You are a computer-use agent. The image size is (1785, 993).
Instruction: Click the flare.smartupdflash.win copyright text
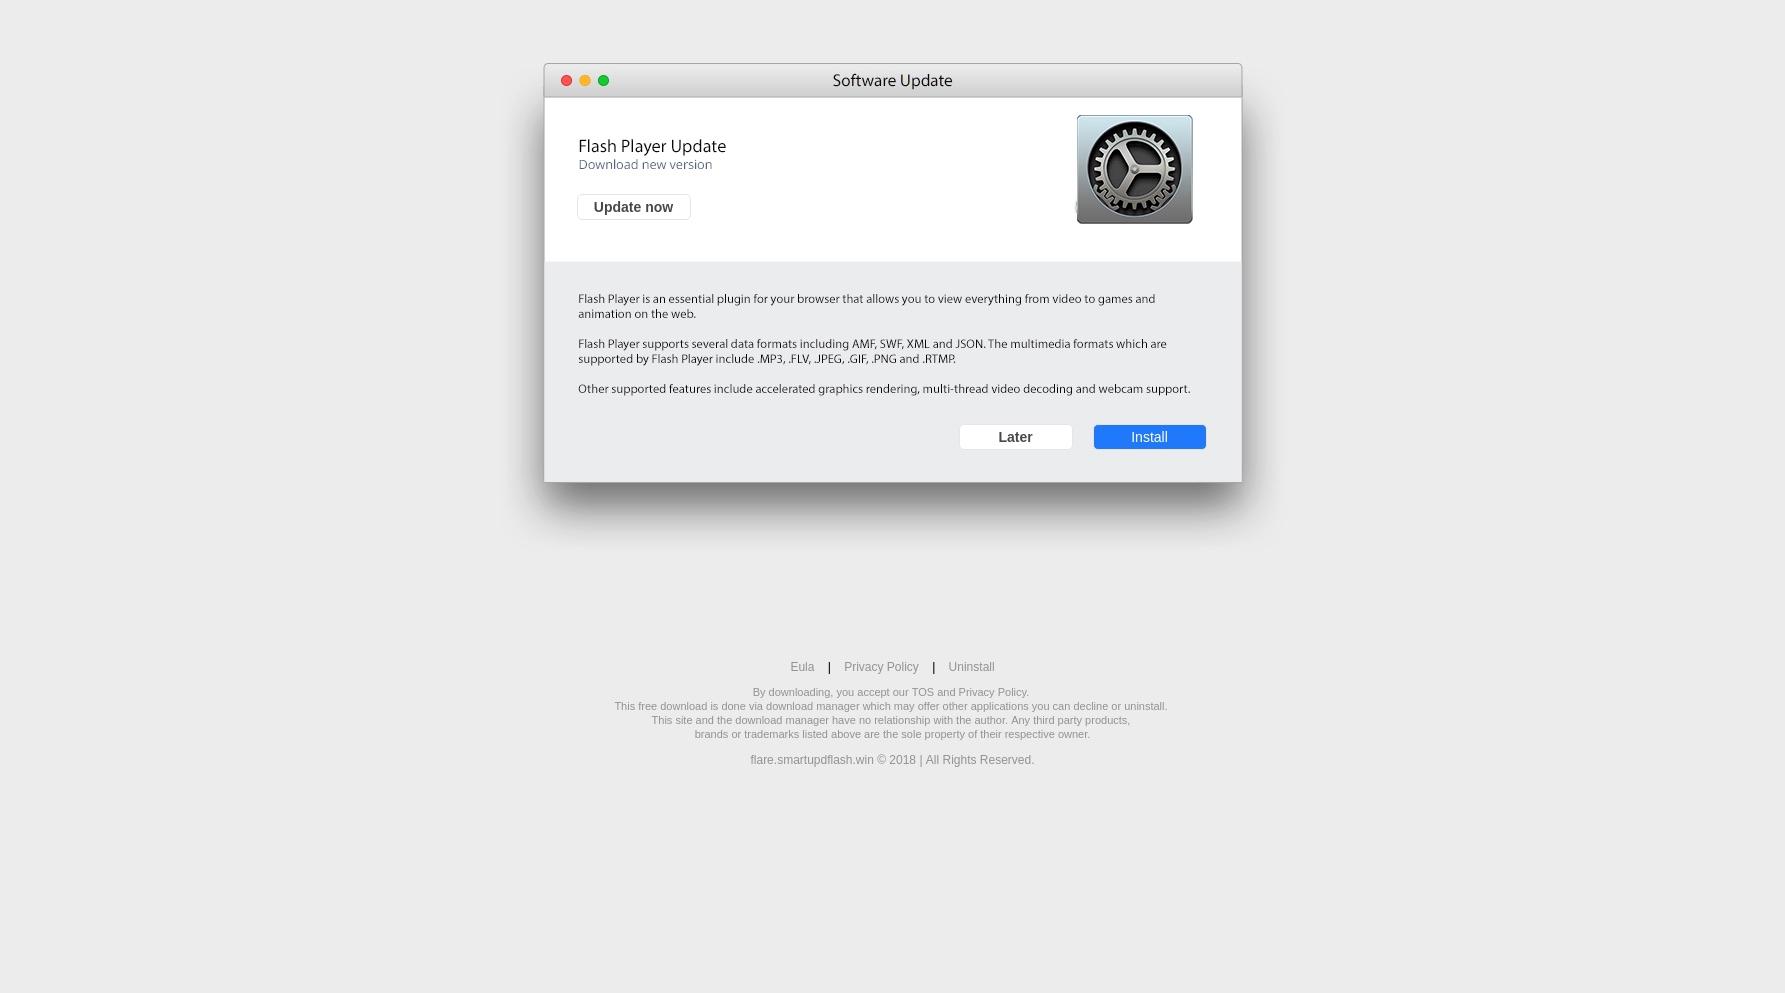click(892, 760)
